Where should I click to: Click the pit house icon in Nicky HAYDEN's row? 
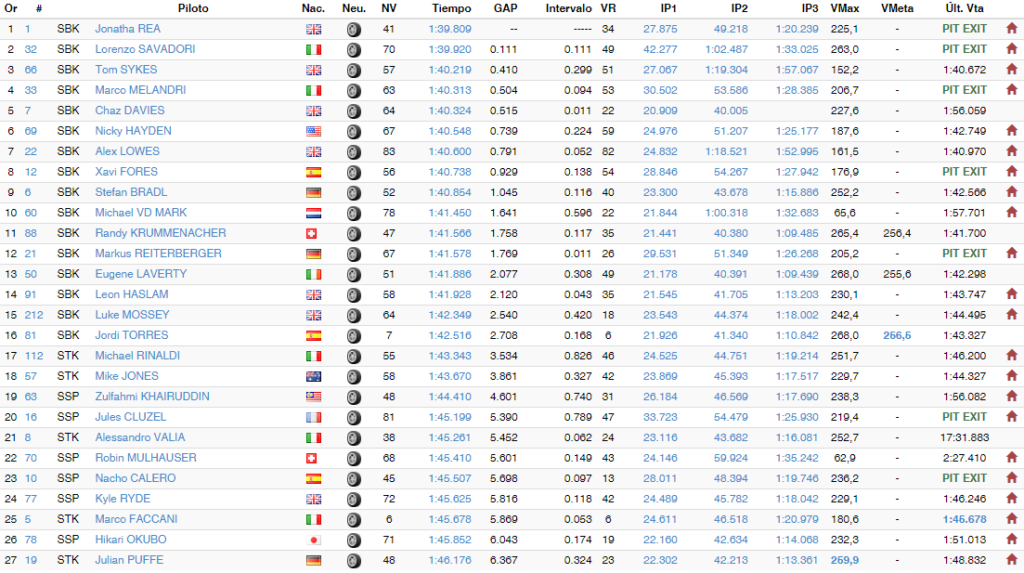click(1012, 131)
